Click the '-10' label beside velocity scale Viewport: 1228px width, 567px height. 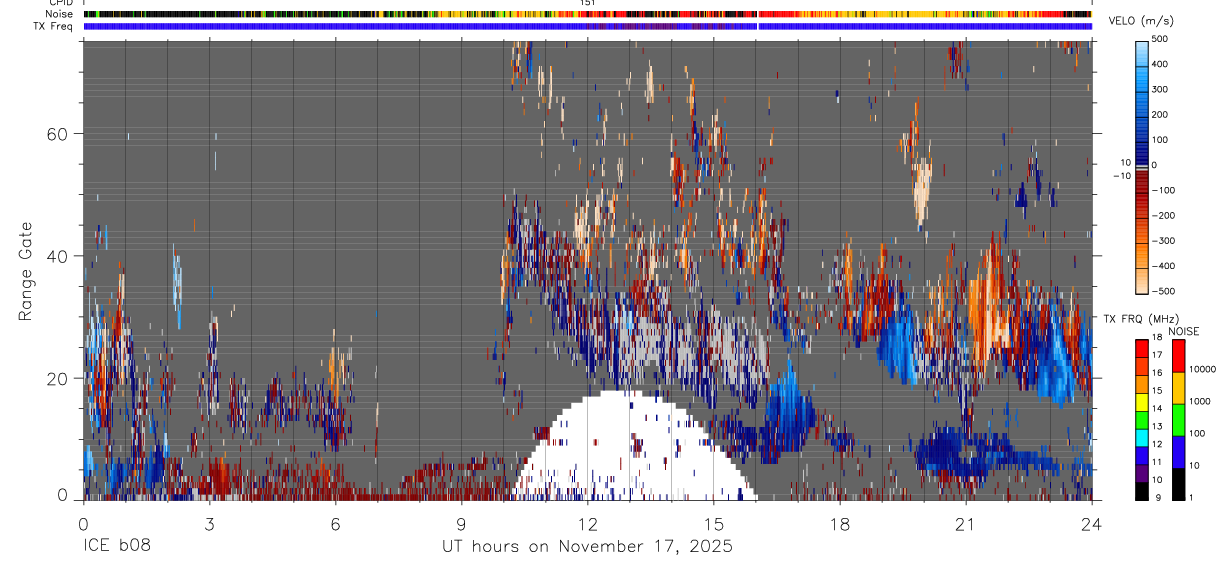(x=1121, y=176)
